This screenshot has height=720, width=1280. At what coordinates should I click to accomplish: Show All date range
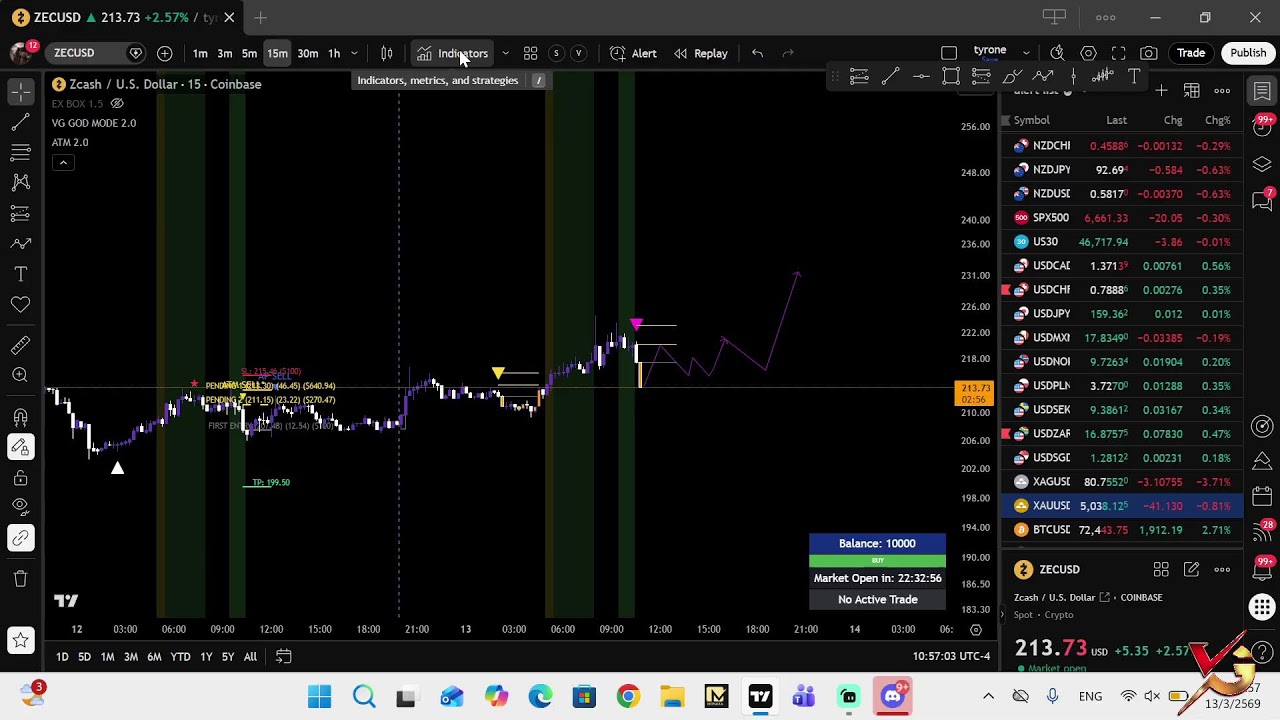pyautogui.click(x=250, y=657)
